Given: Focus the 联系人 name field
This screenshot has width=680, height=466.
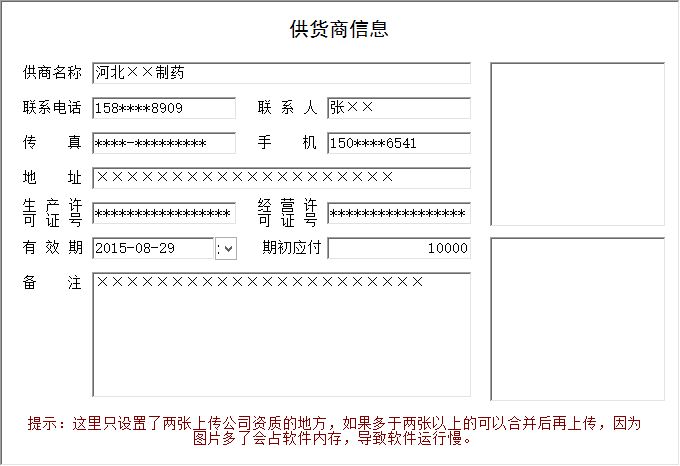Looking at the screenshot, I should 398,108.
